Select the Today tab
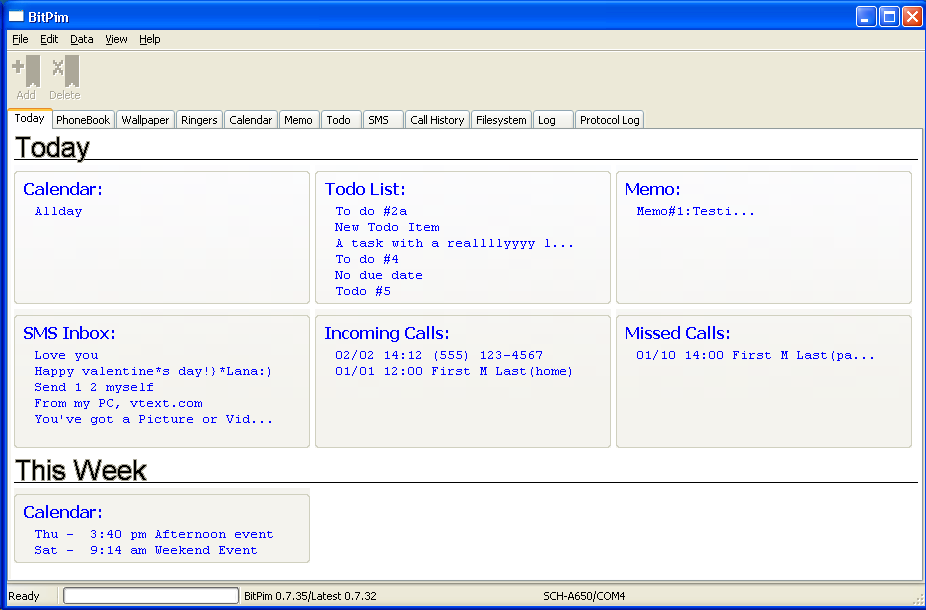Image resolution: width=926 pixels, height=610 pixels. coord(30,118)
